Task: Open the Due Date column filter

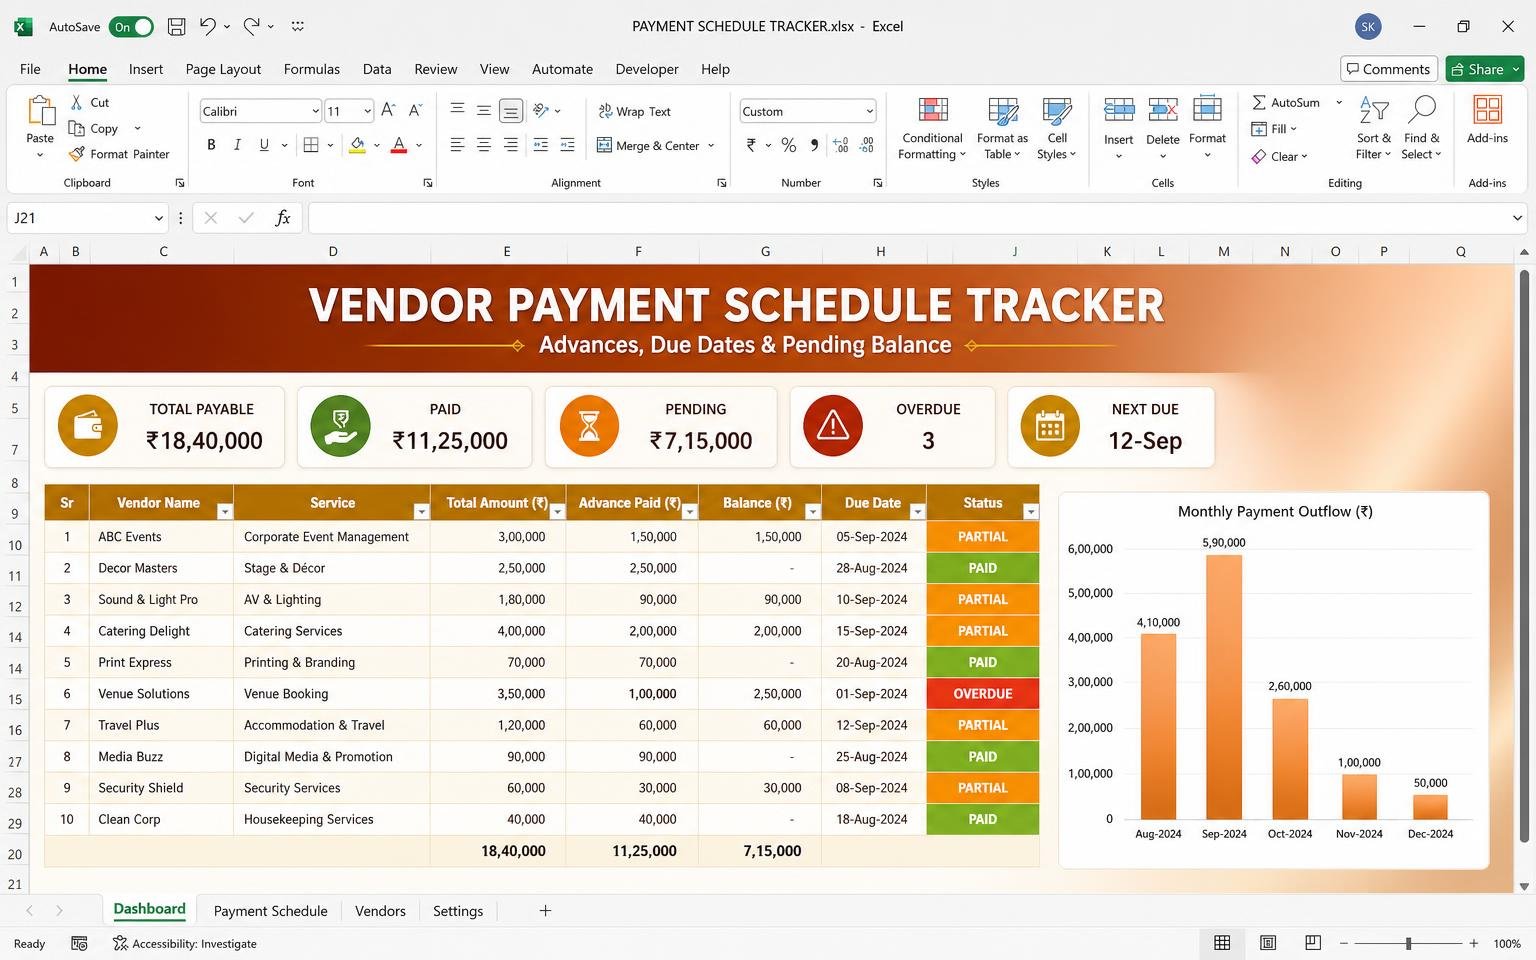Action: tap(917, 511)
